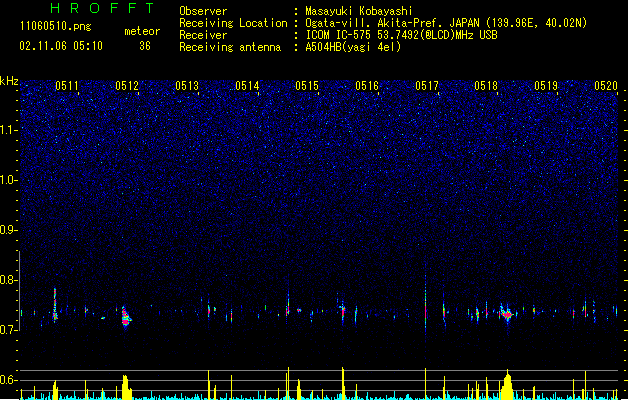The width and height of the screenshot is (629, 400).
Task: Click the 0517 time marker
Action: [x=427, y=86]
